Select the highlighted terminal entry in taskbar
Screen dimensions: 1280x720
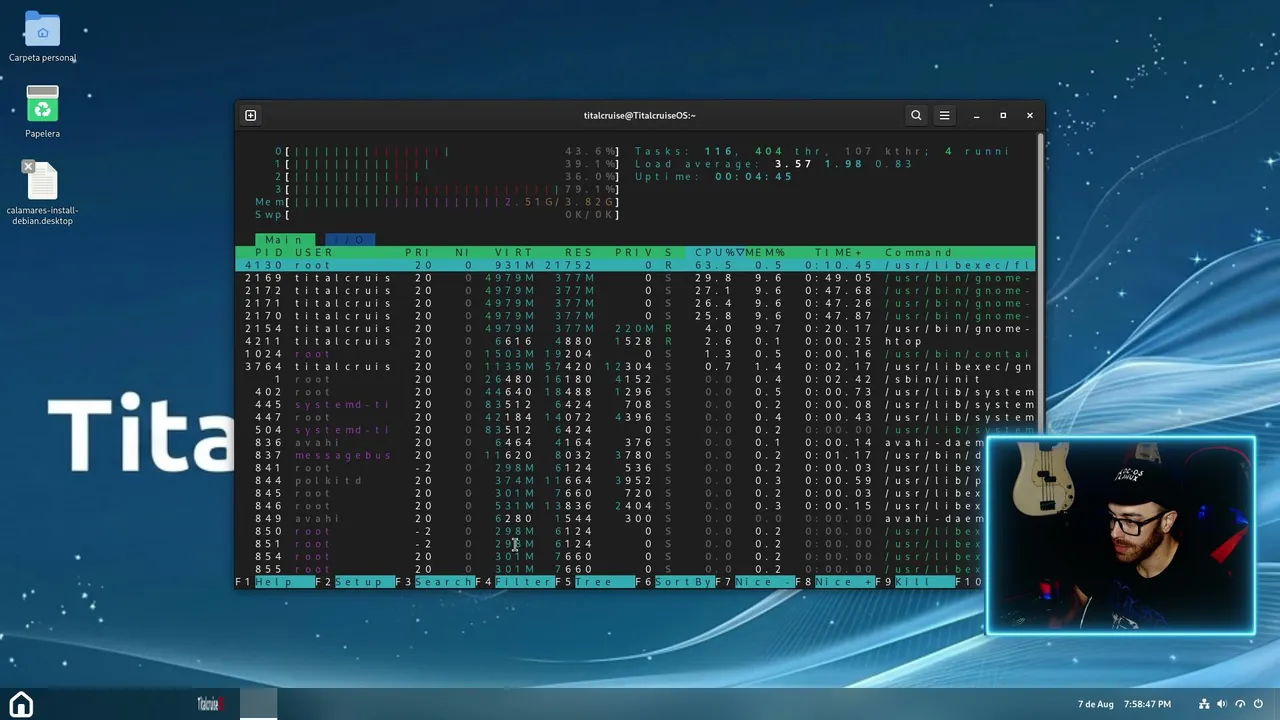pyautogui.click(x=259, y=704)
